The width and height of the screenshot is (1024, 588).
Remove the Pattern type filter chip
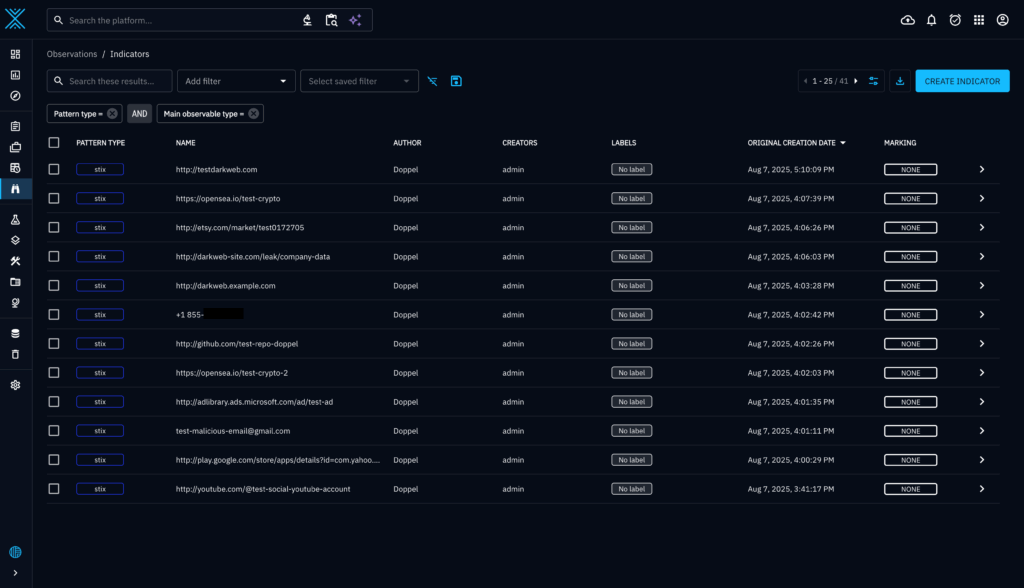click(112, 114)
